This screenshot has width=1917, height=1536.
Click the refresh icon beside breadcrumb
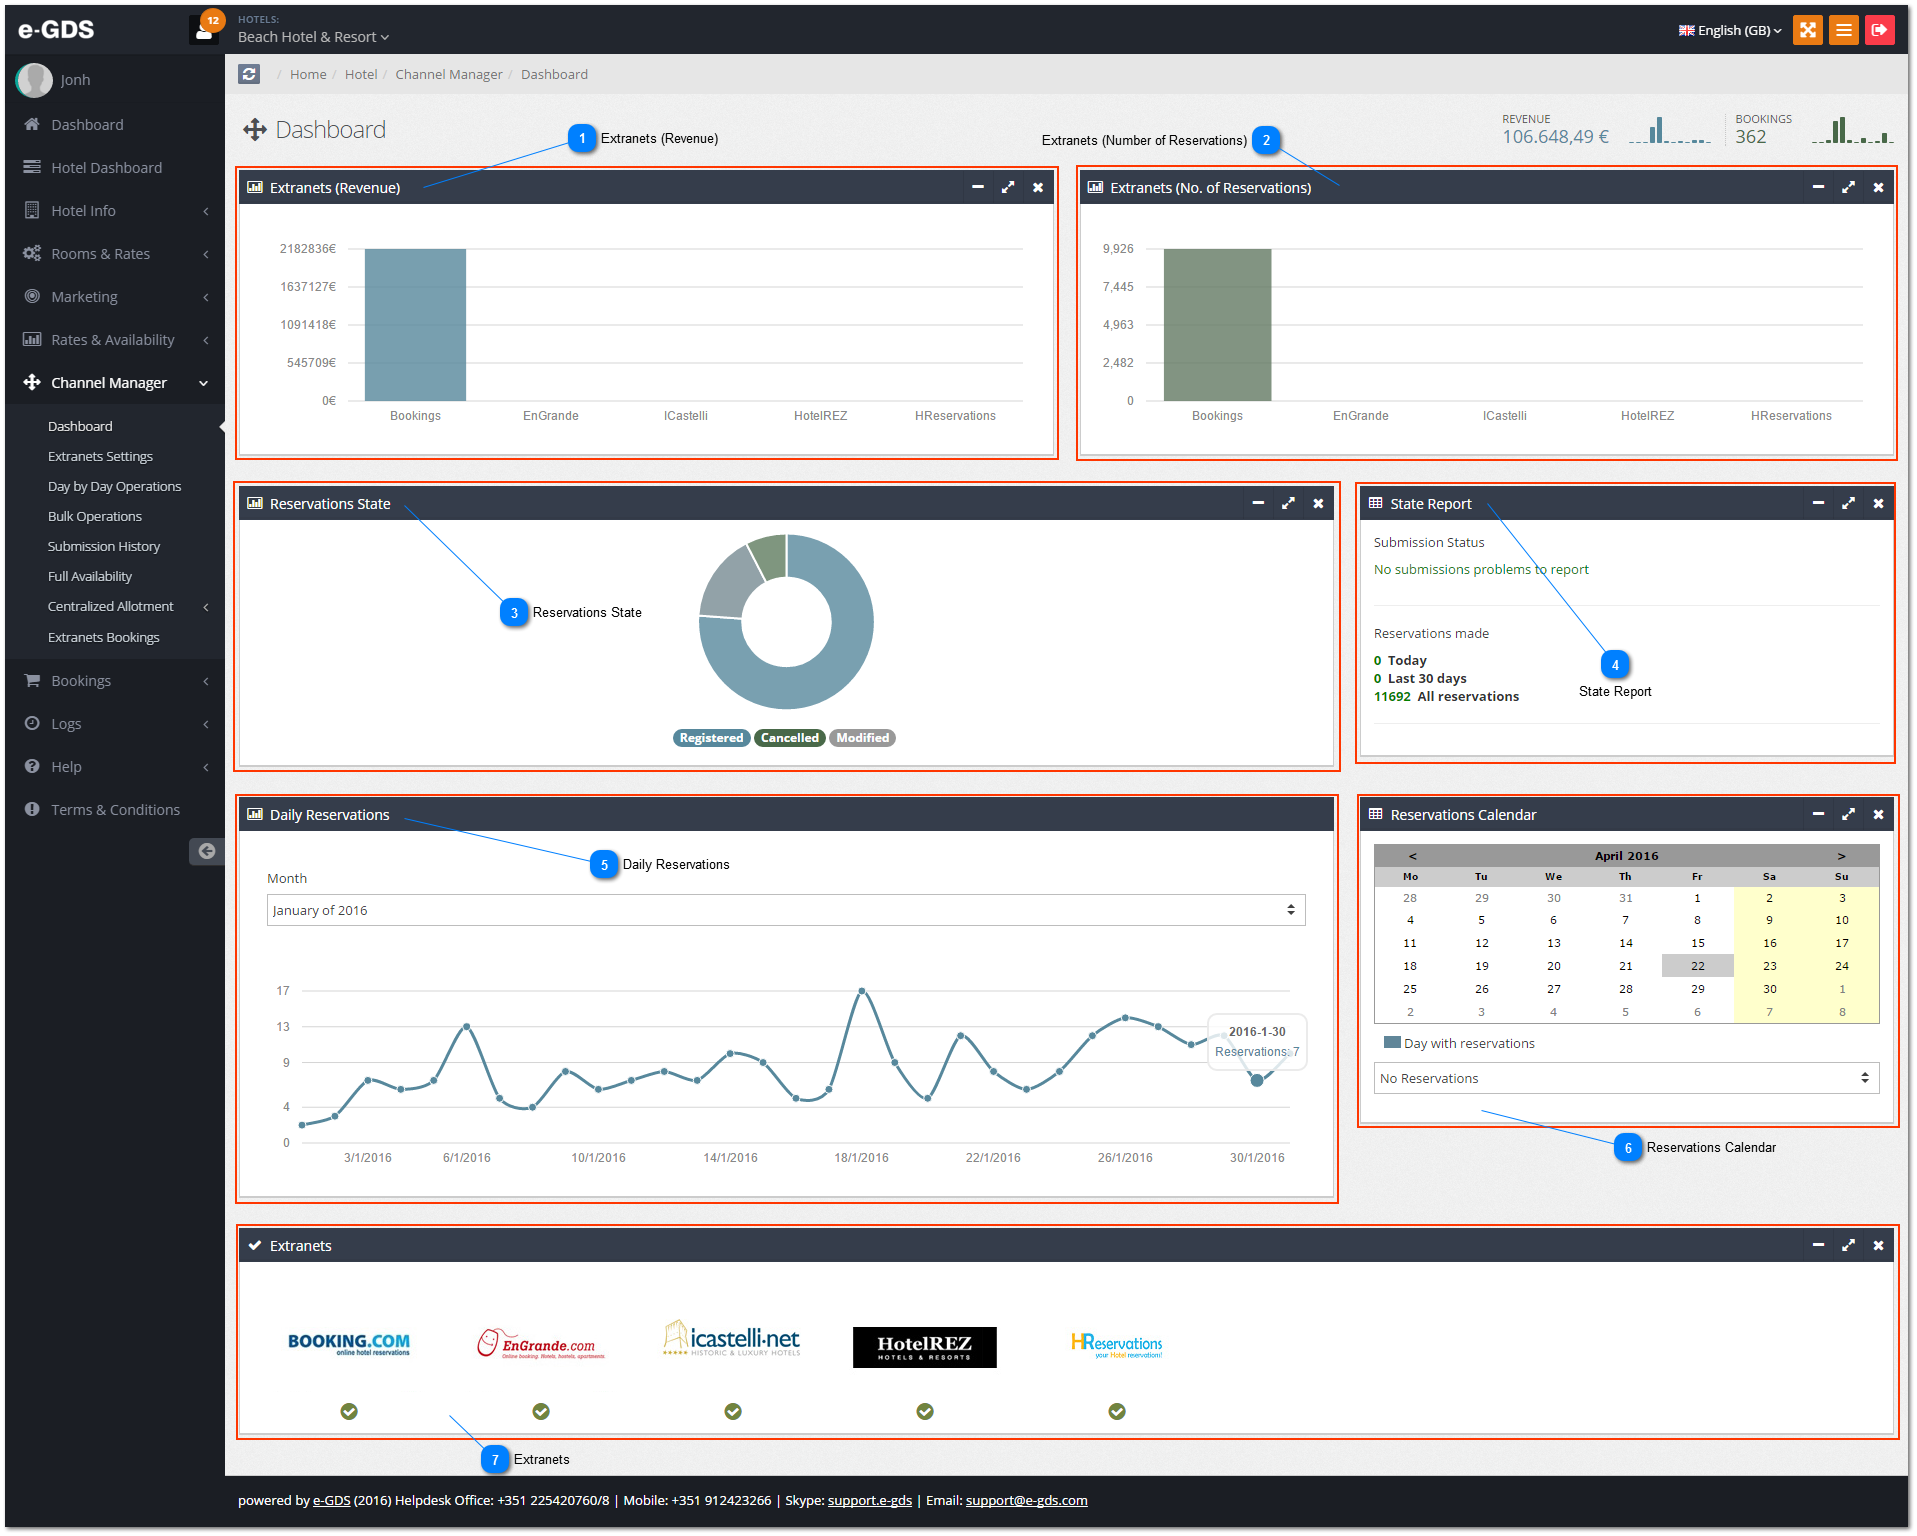(x=249, y=74)
